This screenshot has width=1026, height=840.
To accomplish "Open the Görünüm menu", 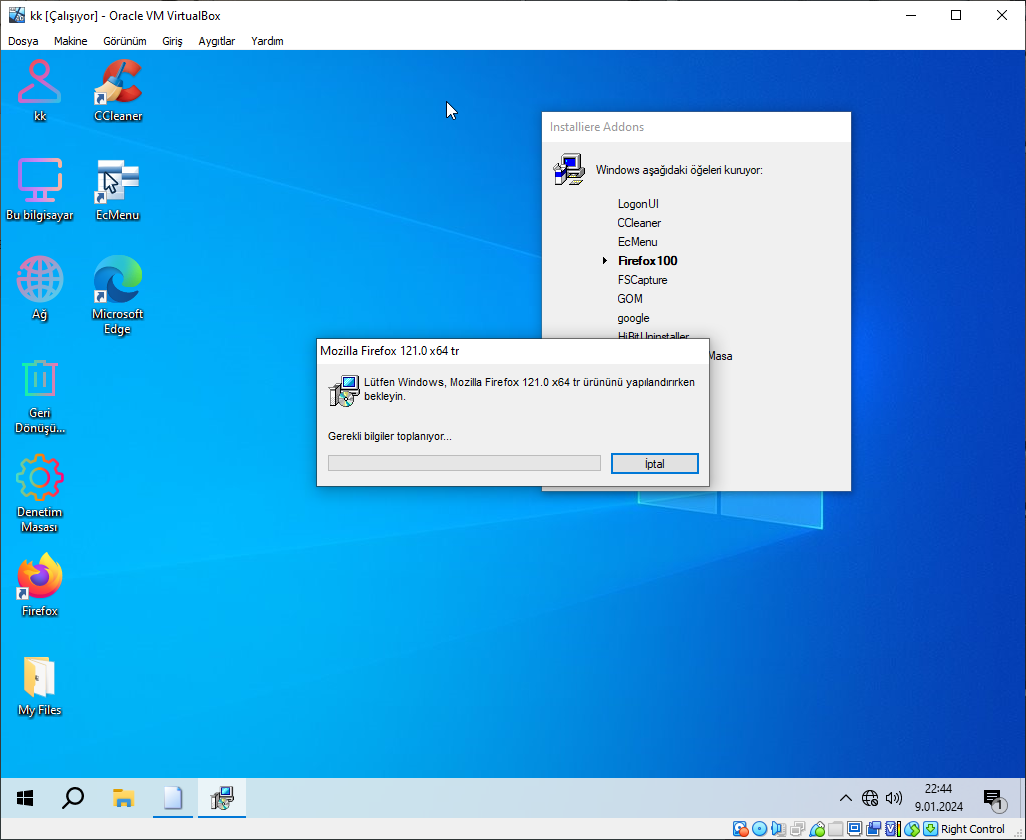I will (x=125, y=41).
